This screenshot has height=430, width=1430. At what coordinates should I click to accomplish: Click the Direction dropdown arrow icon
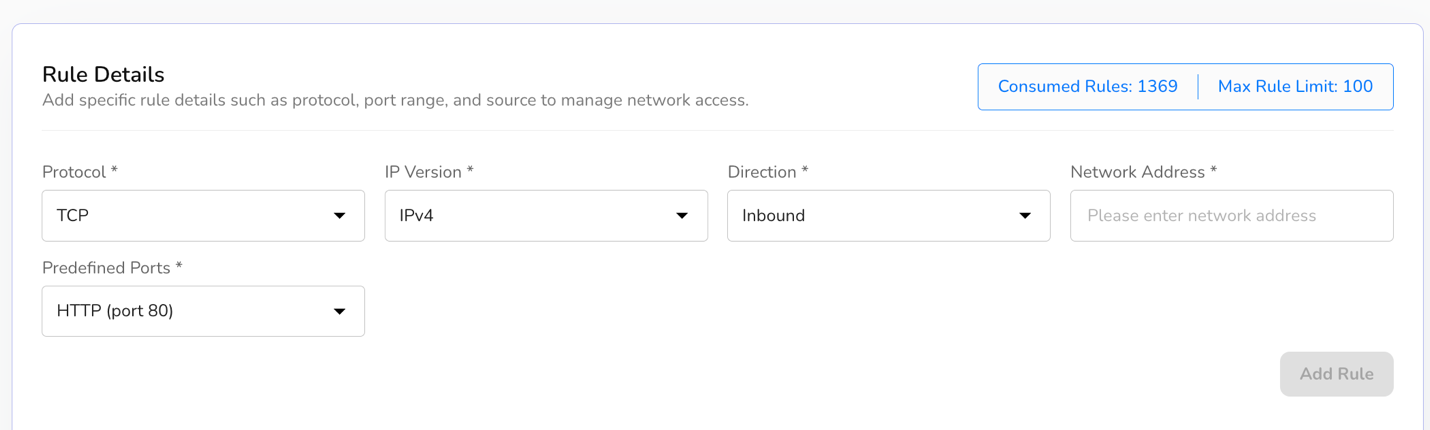pos(1025,216)
